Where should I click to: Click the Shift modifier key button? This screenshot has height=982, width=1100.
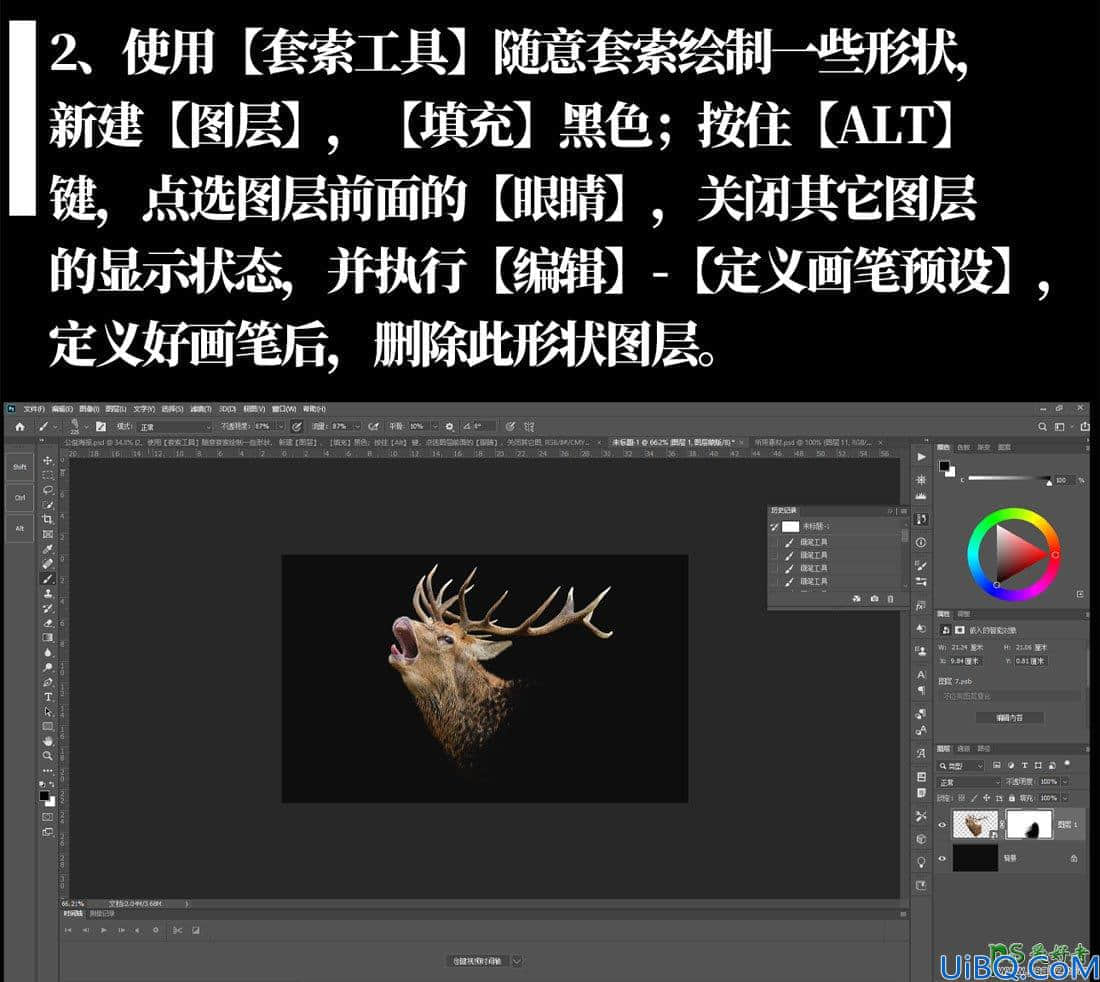point(20,467)
